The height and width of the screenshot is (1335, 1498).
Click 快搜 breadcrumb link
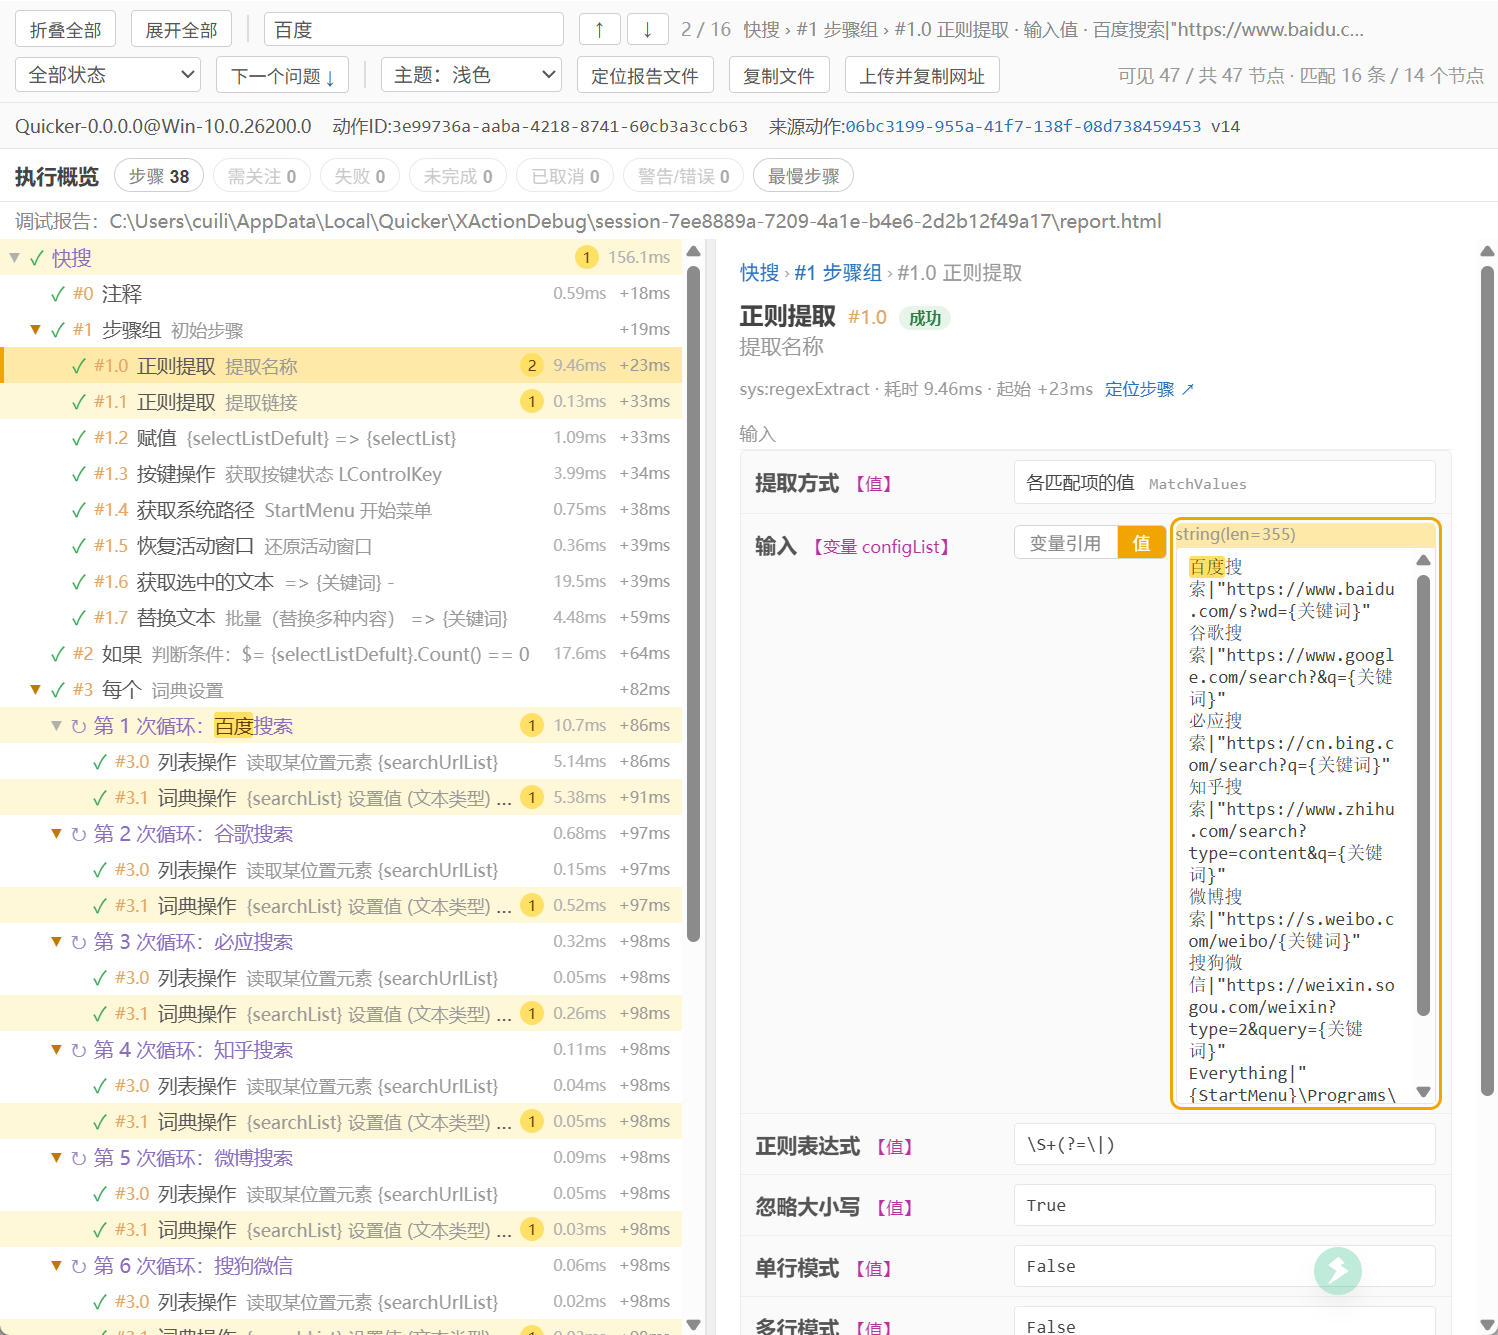pyautogui.click(x=759, y=273)
